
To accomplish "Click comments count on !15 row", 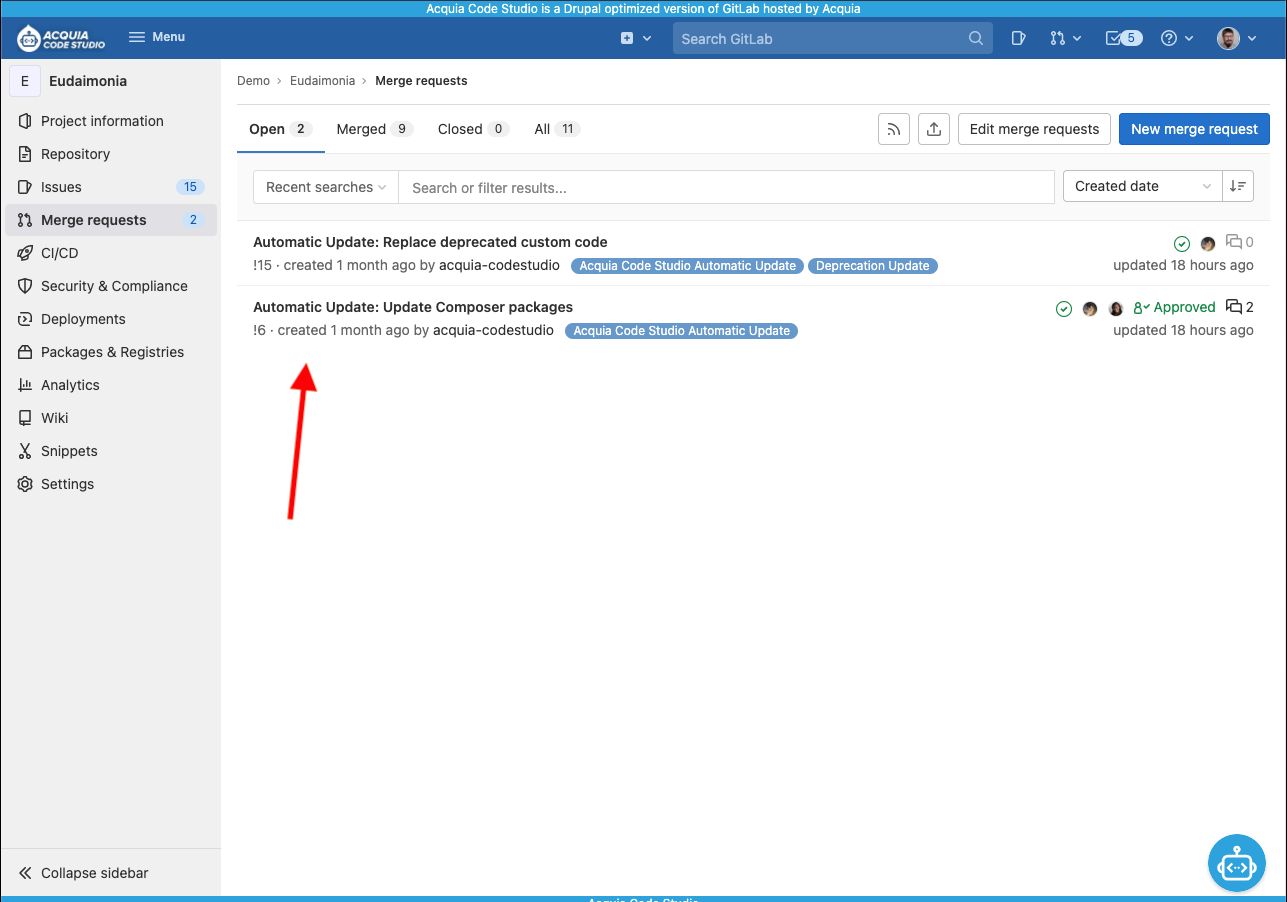I will point(1240,242).
